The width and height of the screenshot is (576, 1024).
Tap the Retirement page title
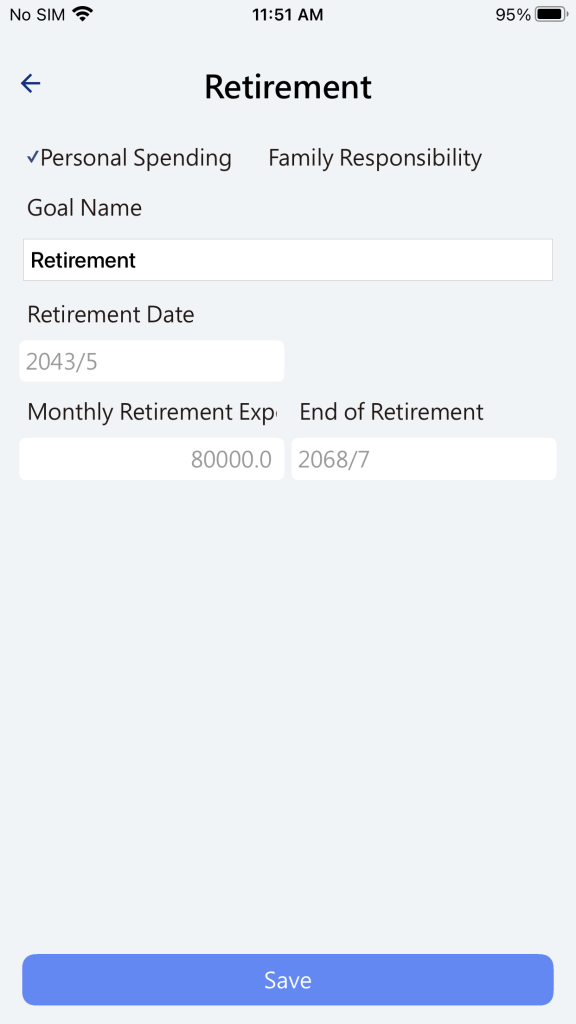288,86
